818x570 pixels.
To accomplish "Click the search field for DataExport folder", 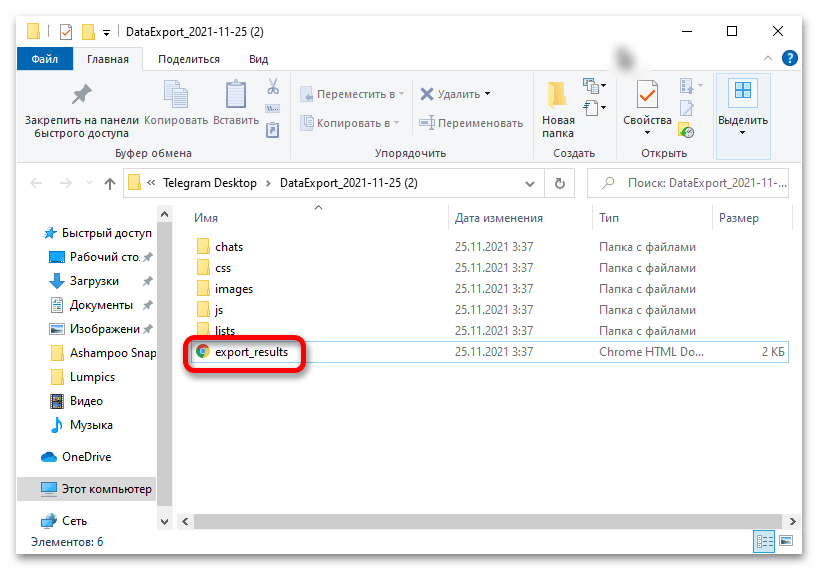I will click(700, 183).
